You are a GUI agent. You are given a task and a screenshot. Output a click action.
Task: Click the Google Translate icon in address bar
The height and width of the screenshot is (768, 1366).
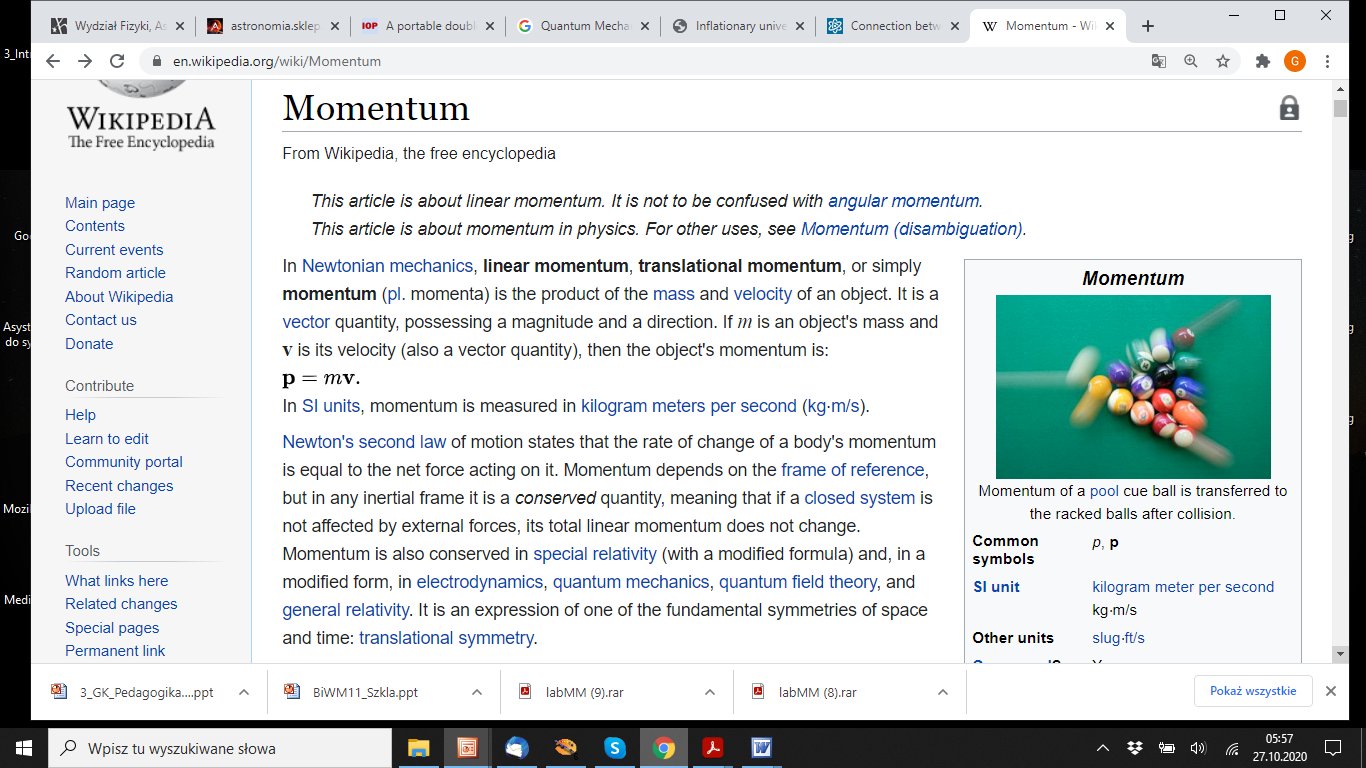coord(1158,61)
